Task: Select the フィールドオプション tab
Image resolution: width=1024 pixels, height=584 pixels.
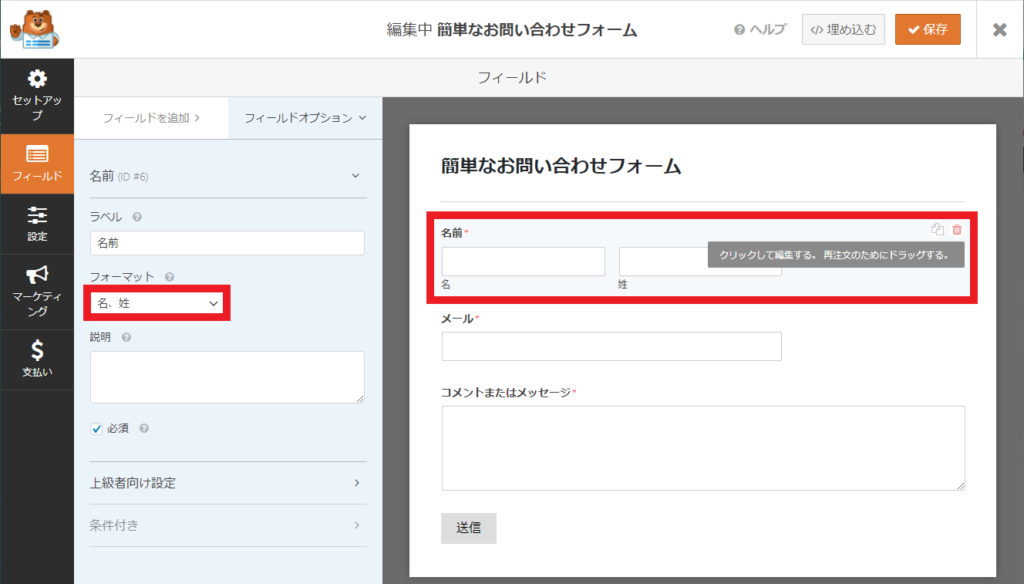Action: point(305,118)
